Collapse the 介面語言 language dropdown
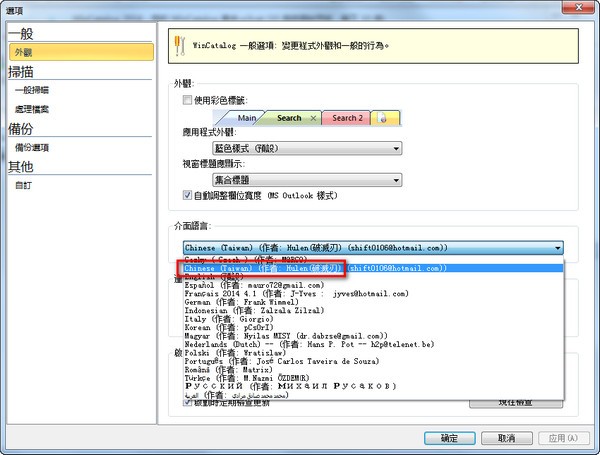600x455 pixels. pos(557,247)
